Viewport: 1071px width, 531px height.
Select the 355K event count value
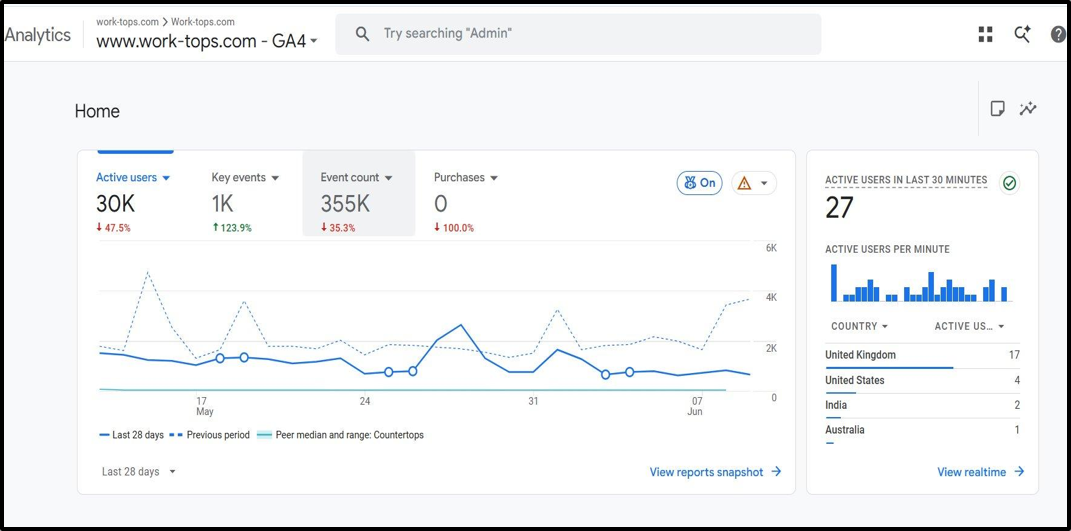point(346,204)
